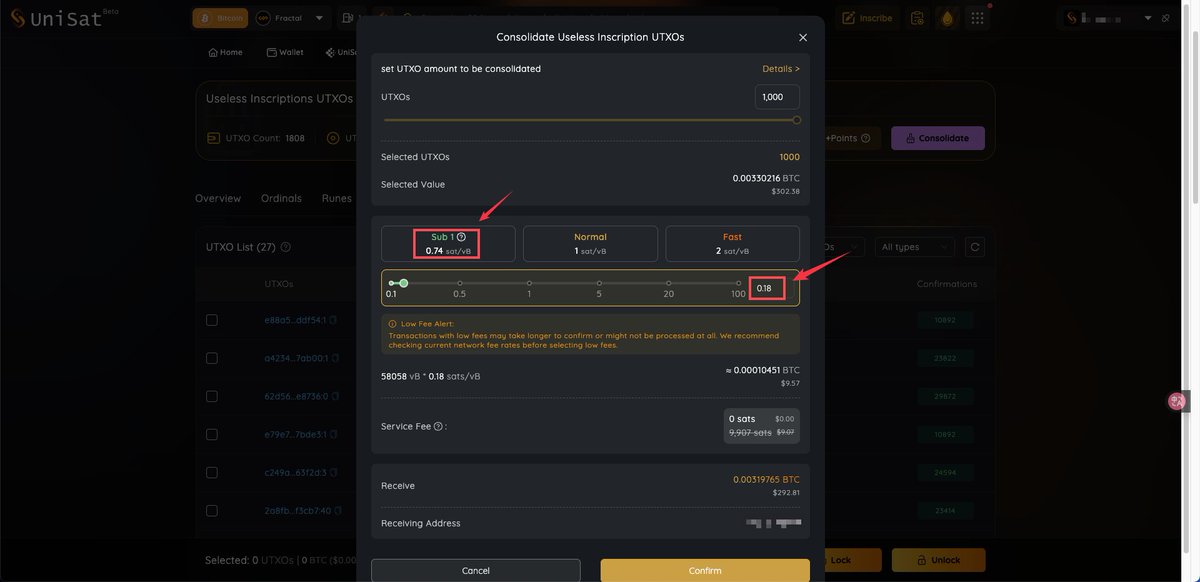
Task: Click the pink translate extension icon
Action: point(1177,401)
